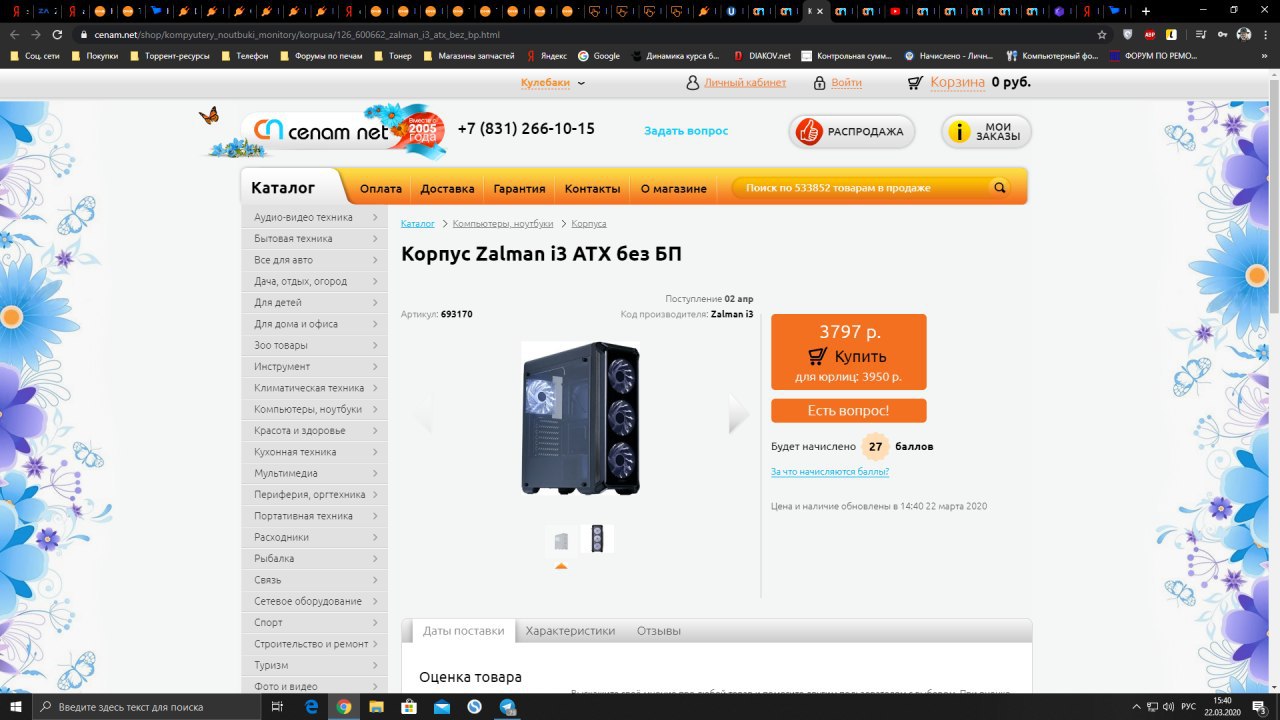The height and width of the screenshot is (720, 1280).
Task: Open the DIAKOV.net bookmark
Action: (x=762, y=56)
